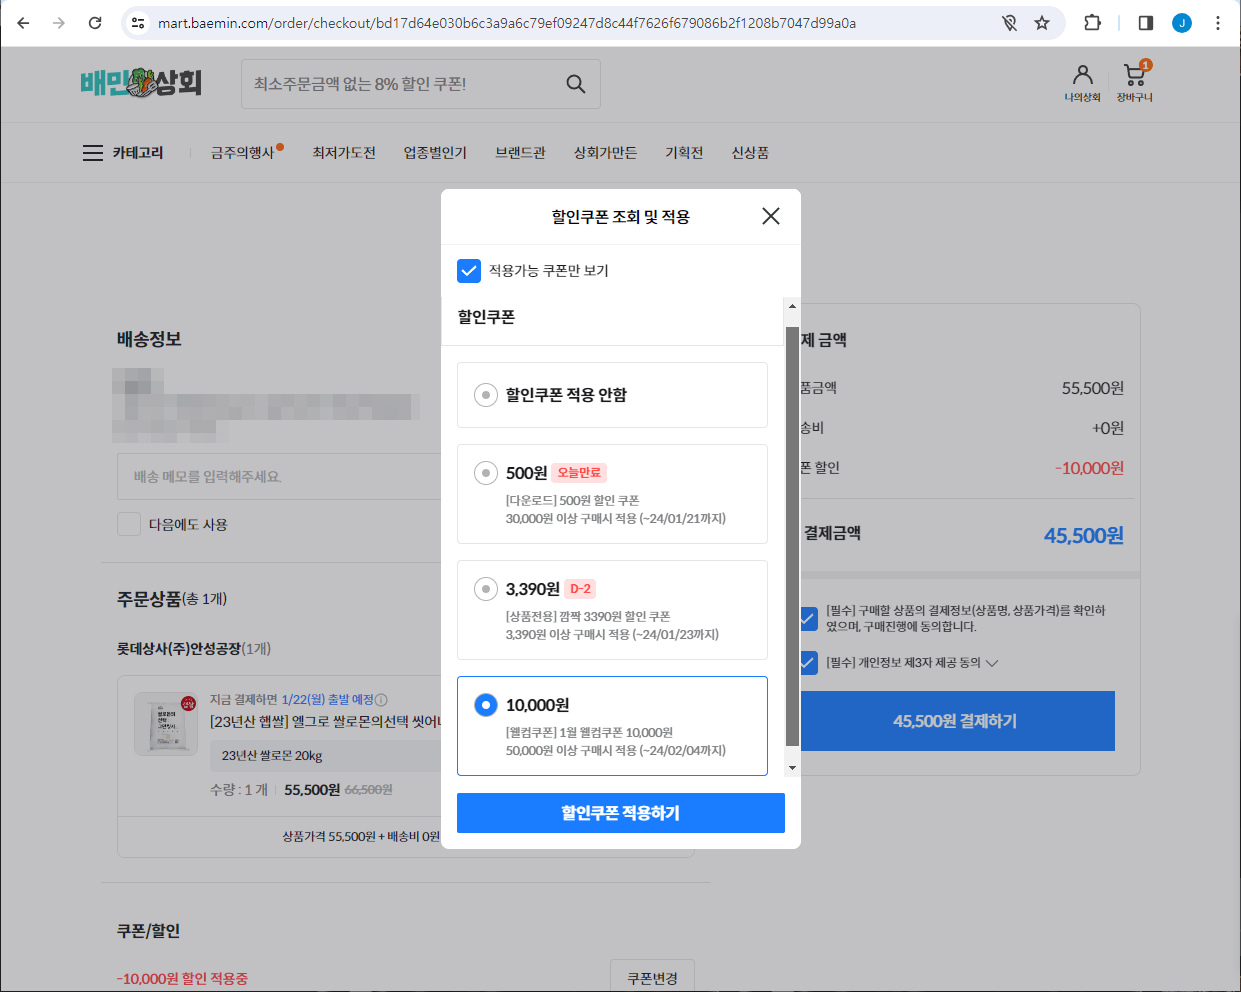Open the shopping cart with badge
Screen dimensions: 1241x992
click(1133, 74)
